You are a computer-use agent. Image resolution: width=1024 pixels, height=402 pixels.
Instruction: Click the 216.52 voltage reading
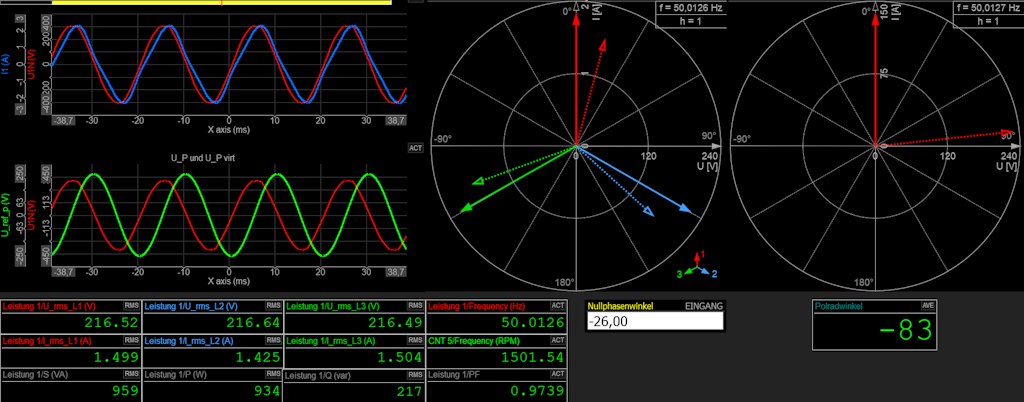pos(111,322)
